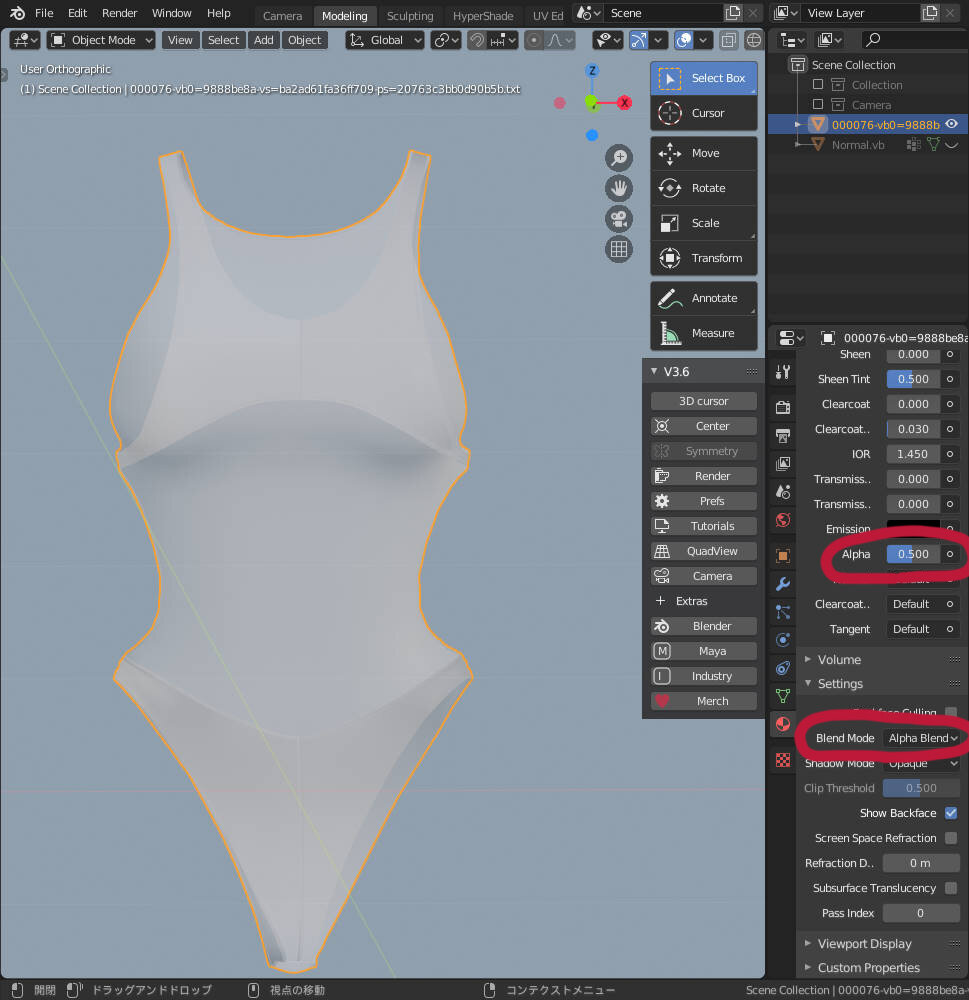
Task: Switch to the HyperShade workspace tab
Action: coord(483,15)
